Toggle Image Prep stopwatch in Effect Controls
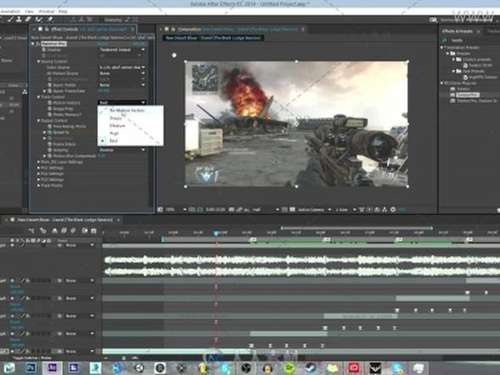Screen dimensions: 500x375 [50, 109]
